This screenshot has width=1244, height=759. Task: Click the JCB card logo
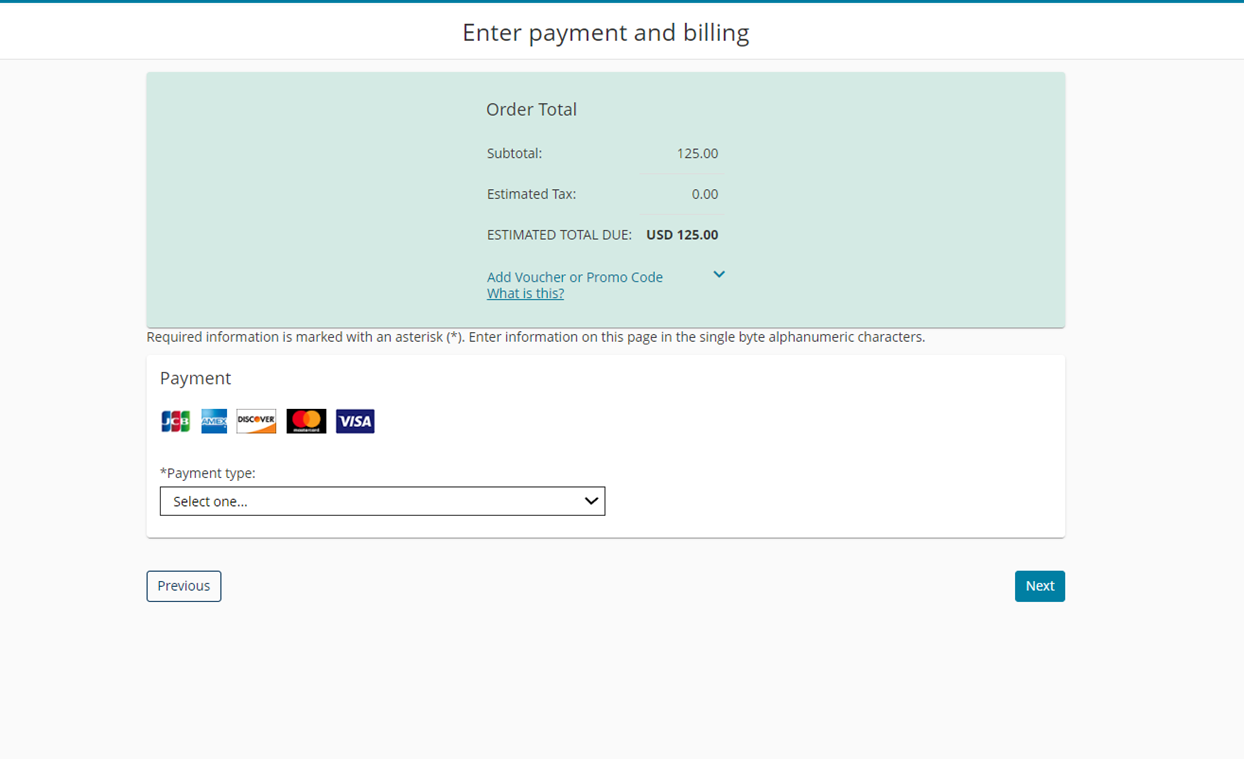click(x=175, y=421)
